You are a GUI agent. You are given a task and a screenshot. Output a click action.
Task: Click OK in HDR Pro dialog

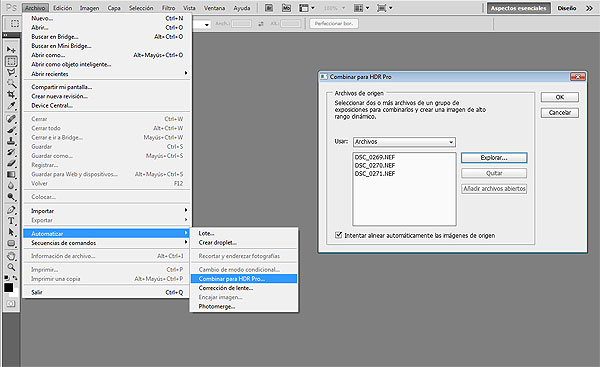[560, 97]
